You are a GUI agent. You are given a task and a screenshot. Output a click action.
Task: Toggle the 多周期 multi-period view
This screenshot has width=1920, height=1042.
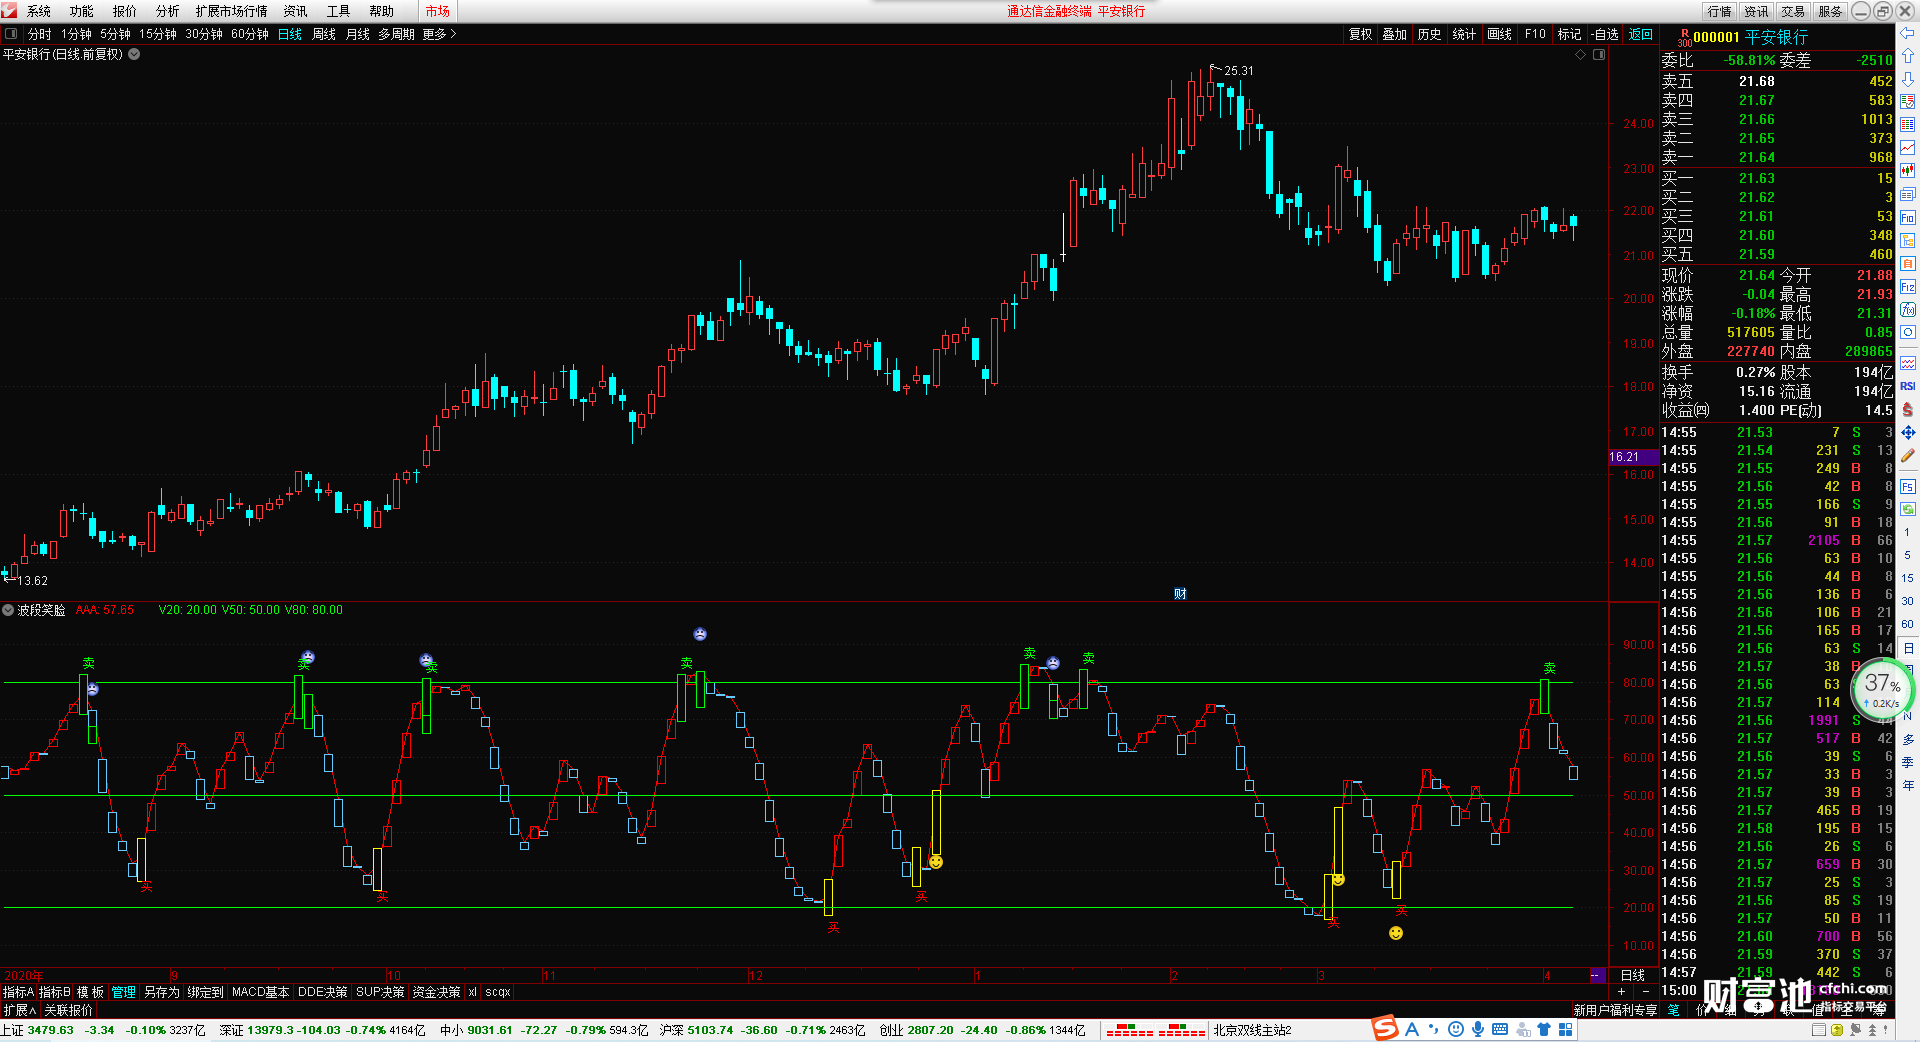tap(396, 34)
